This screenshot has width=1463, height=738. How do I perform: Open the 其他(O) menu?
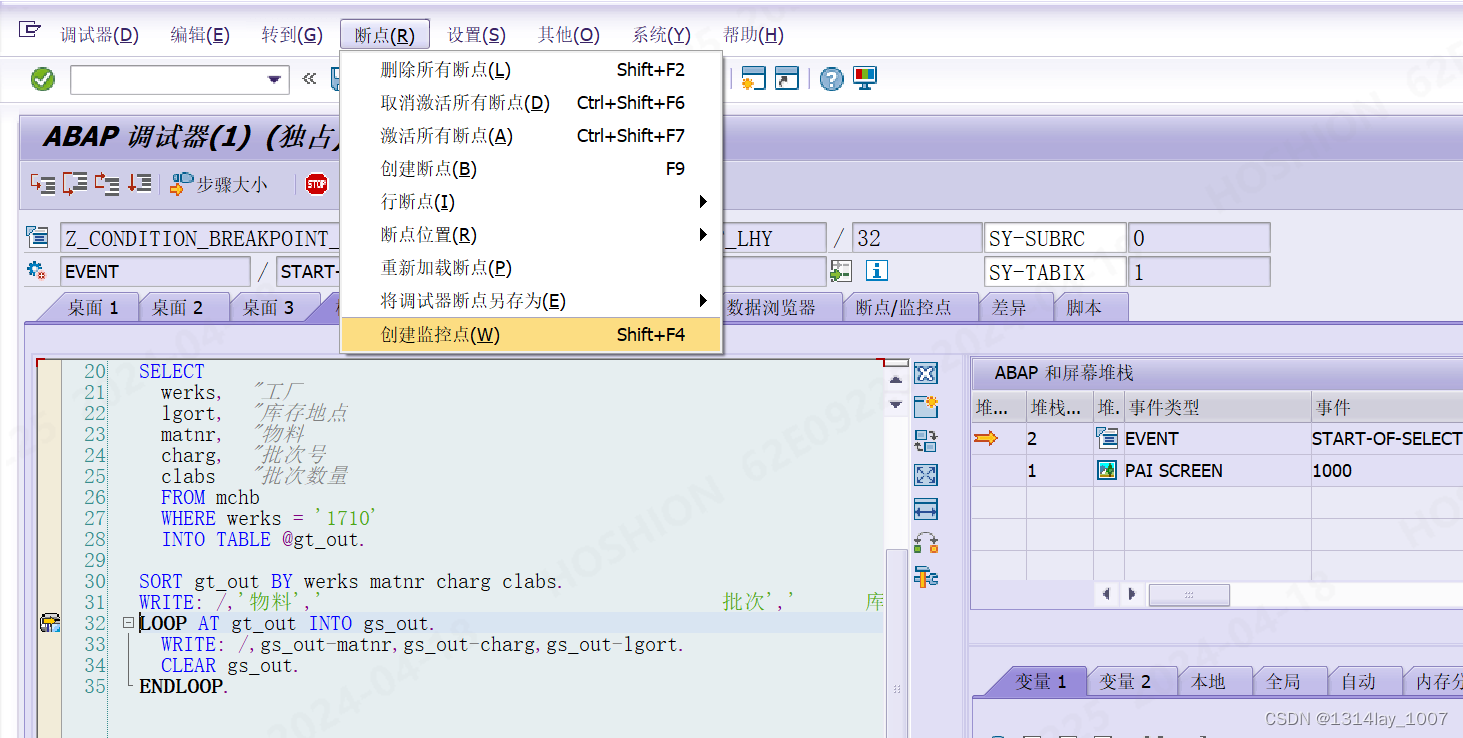coord(569,35)
